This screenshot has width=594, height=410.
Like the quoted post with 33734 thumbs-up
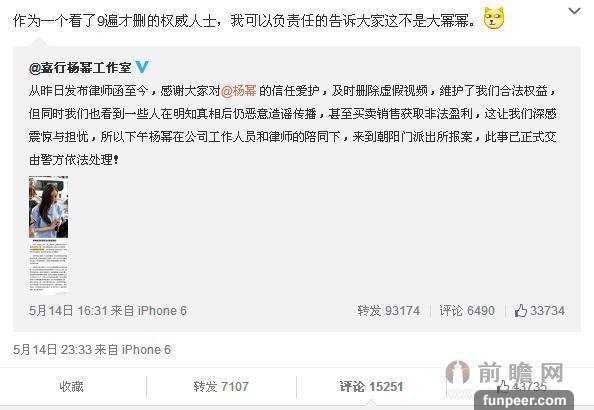[x=539, y=311]
